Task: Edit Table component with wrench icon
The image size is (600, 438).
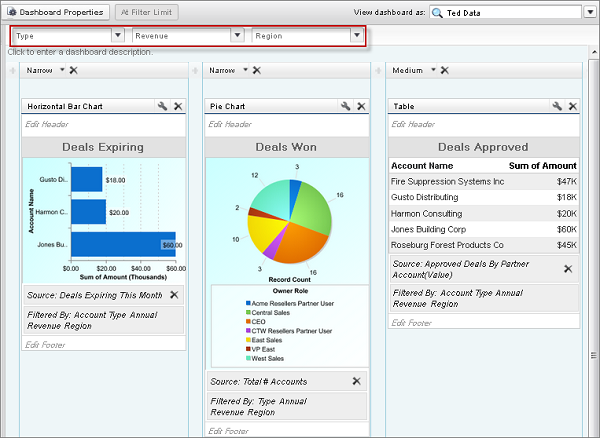Action: click(x=558, y=106)
